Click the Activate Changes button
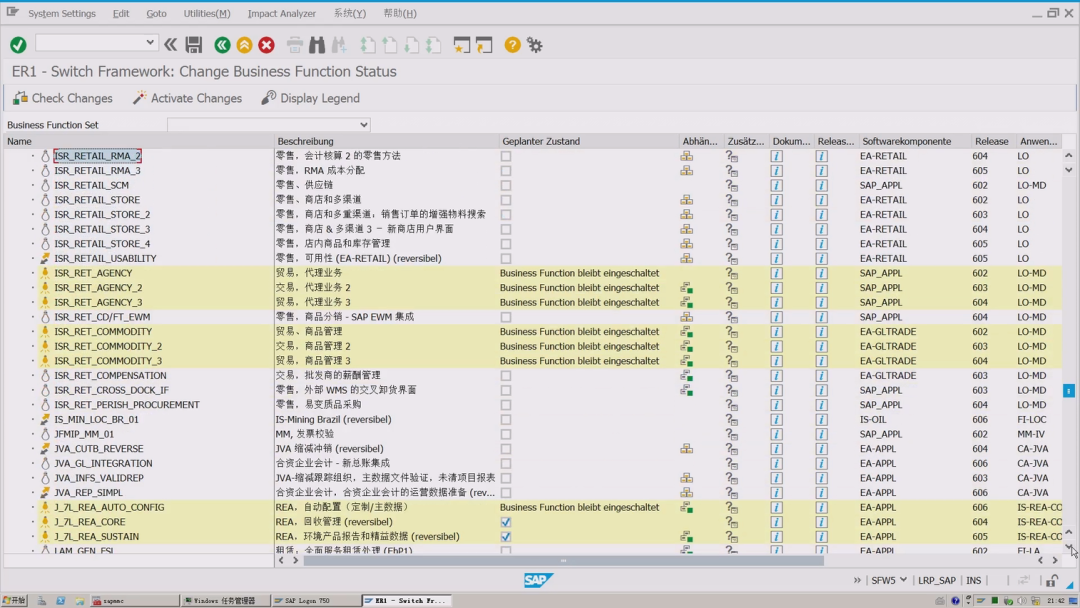Image resolution: width=1080 pixels, height=608 pixels. pos(187,98)
